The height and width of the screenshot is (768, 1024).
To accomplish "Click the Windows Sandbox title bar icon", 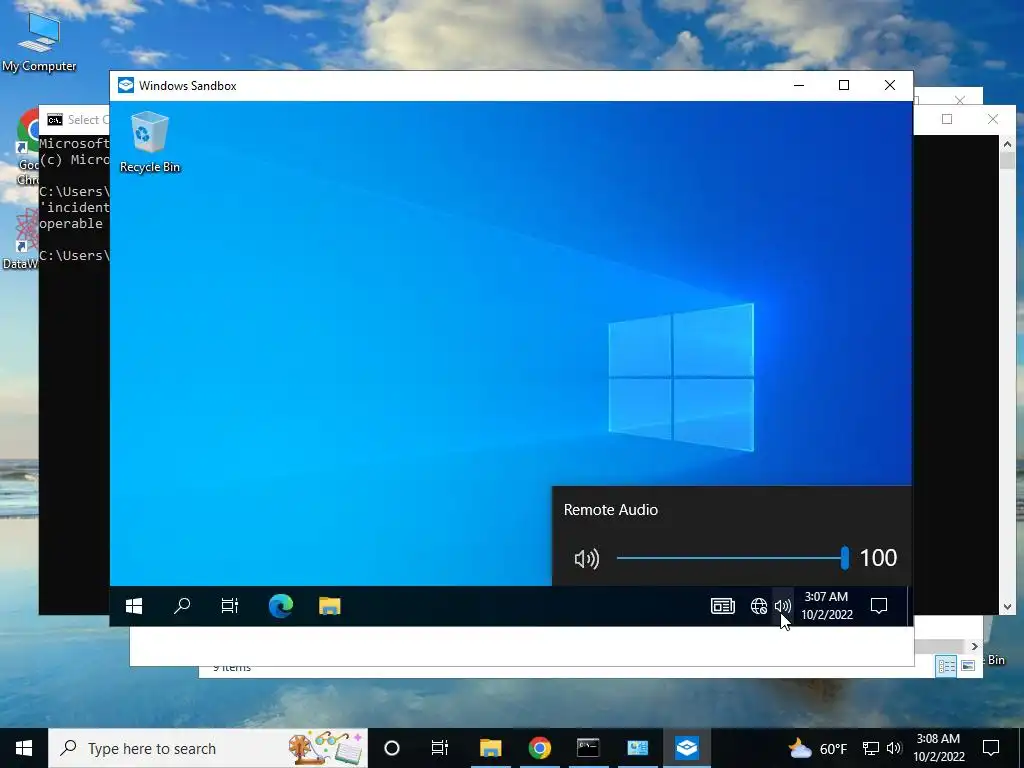I will tap(125, 86).
